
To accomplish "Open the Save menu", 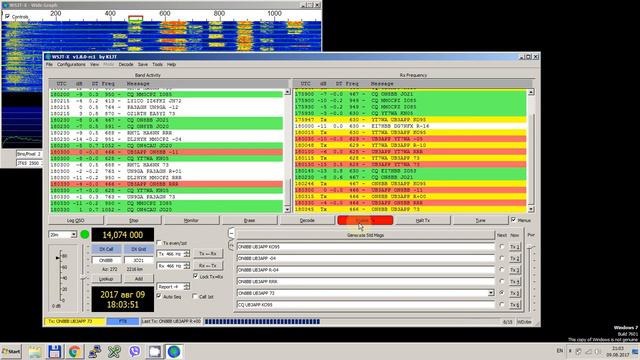I will (143, 64).
